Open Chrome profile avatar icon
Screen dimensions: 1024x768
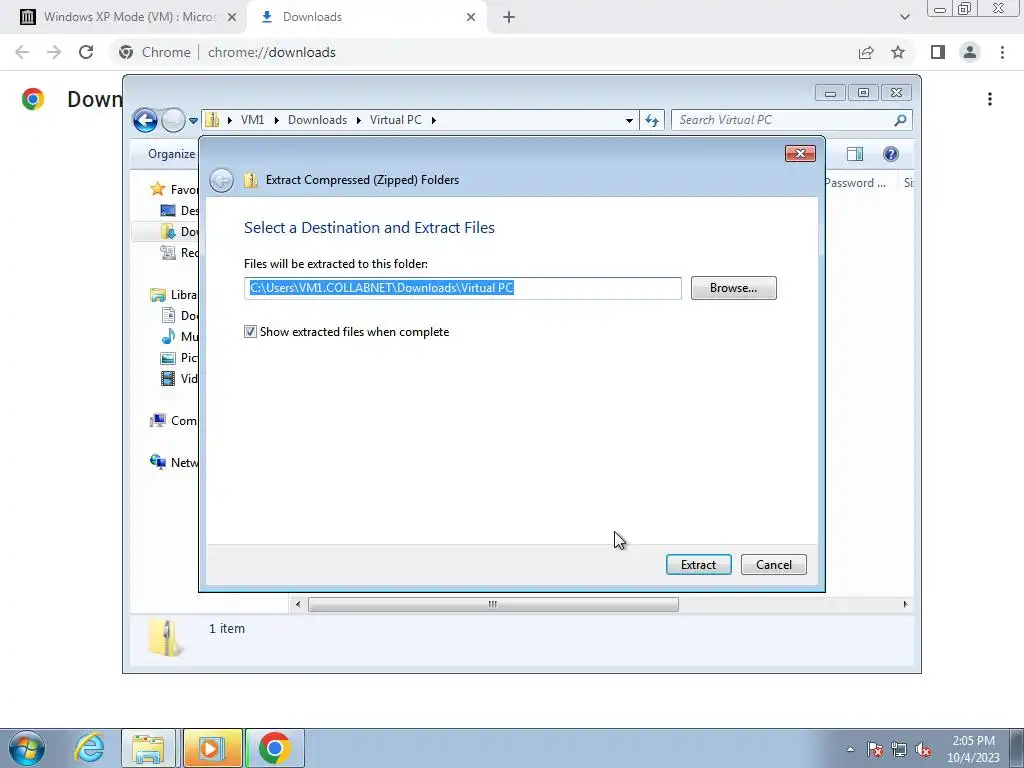(970, 52)
